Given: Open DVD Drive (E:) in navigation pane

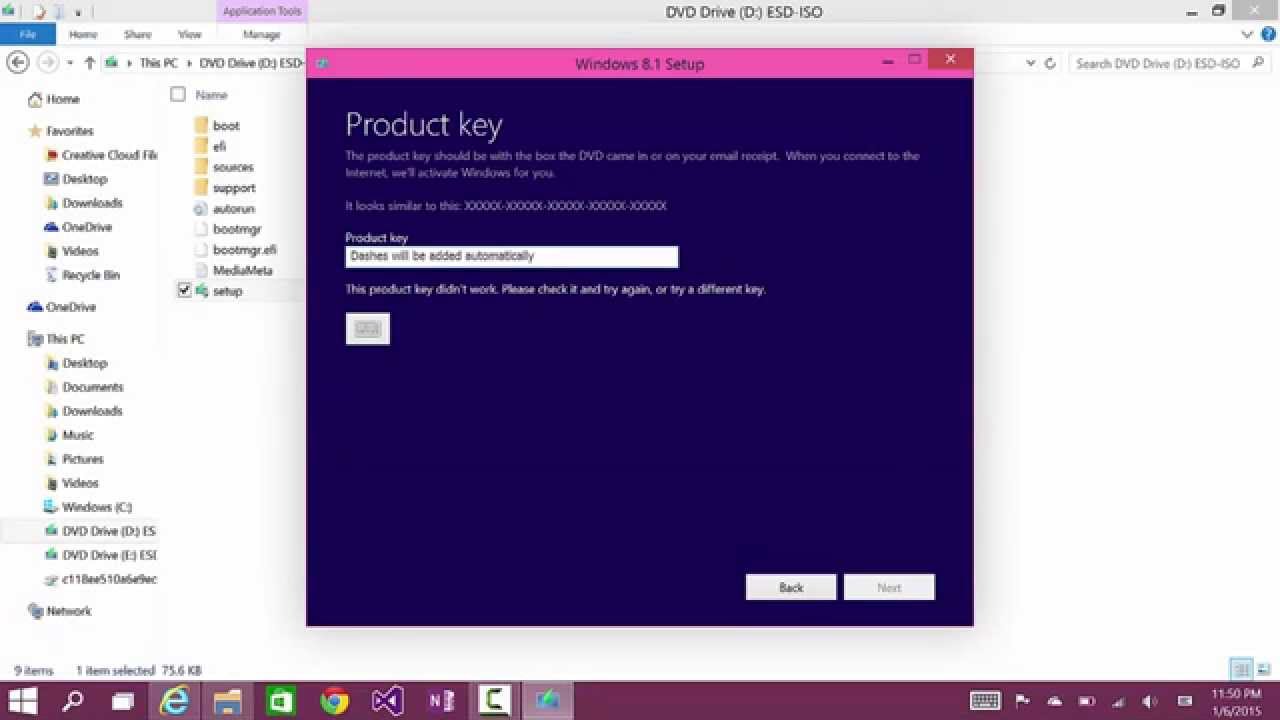Looking at the screenshot, I should 109,555.
